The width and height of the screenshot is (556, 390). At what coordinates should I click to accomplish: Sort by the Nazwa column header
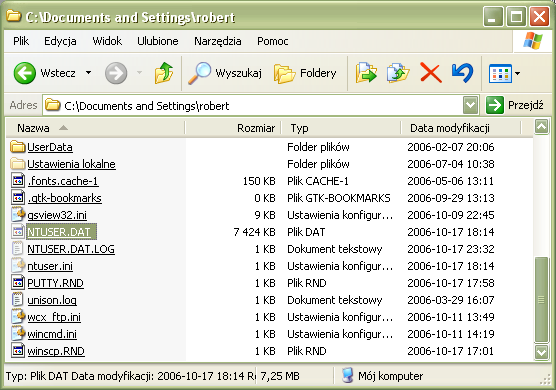click(x=96, y=128)
